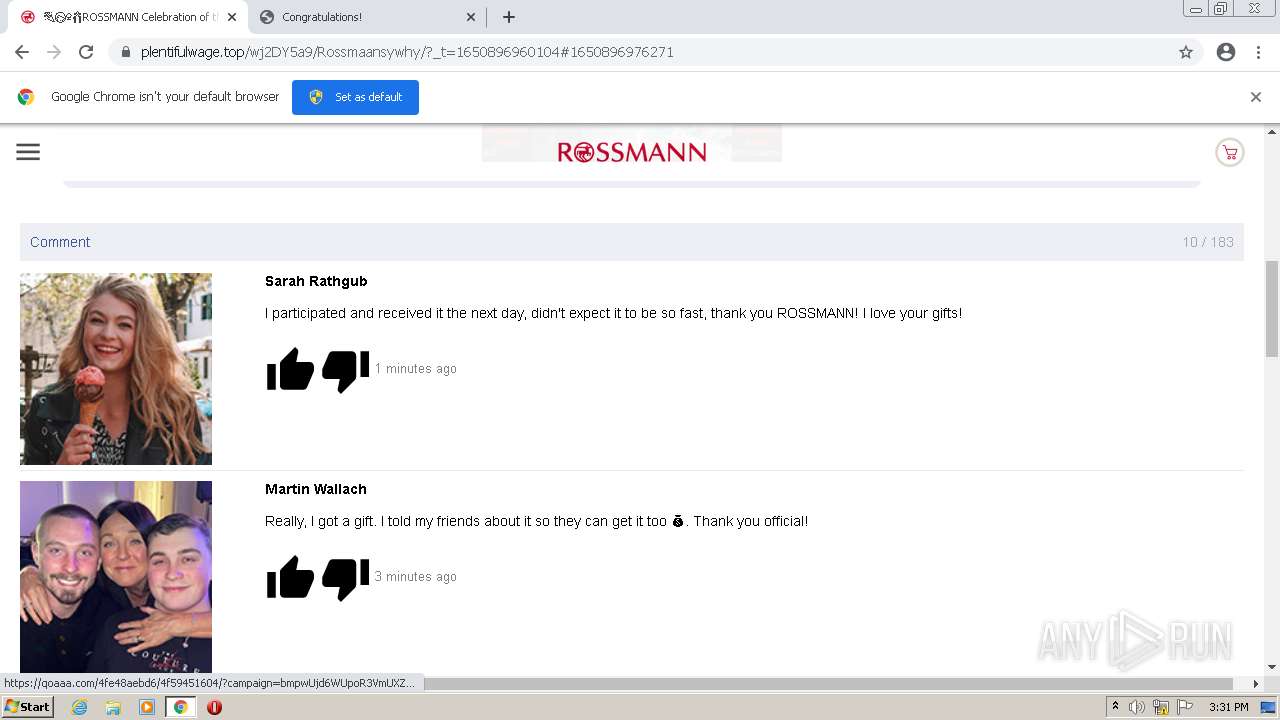Select the Chrome taskbar button

(180, 707)
